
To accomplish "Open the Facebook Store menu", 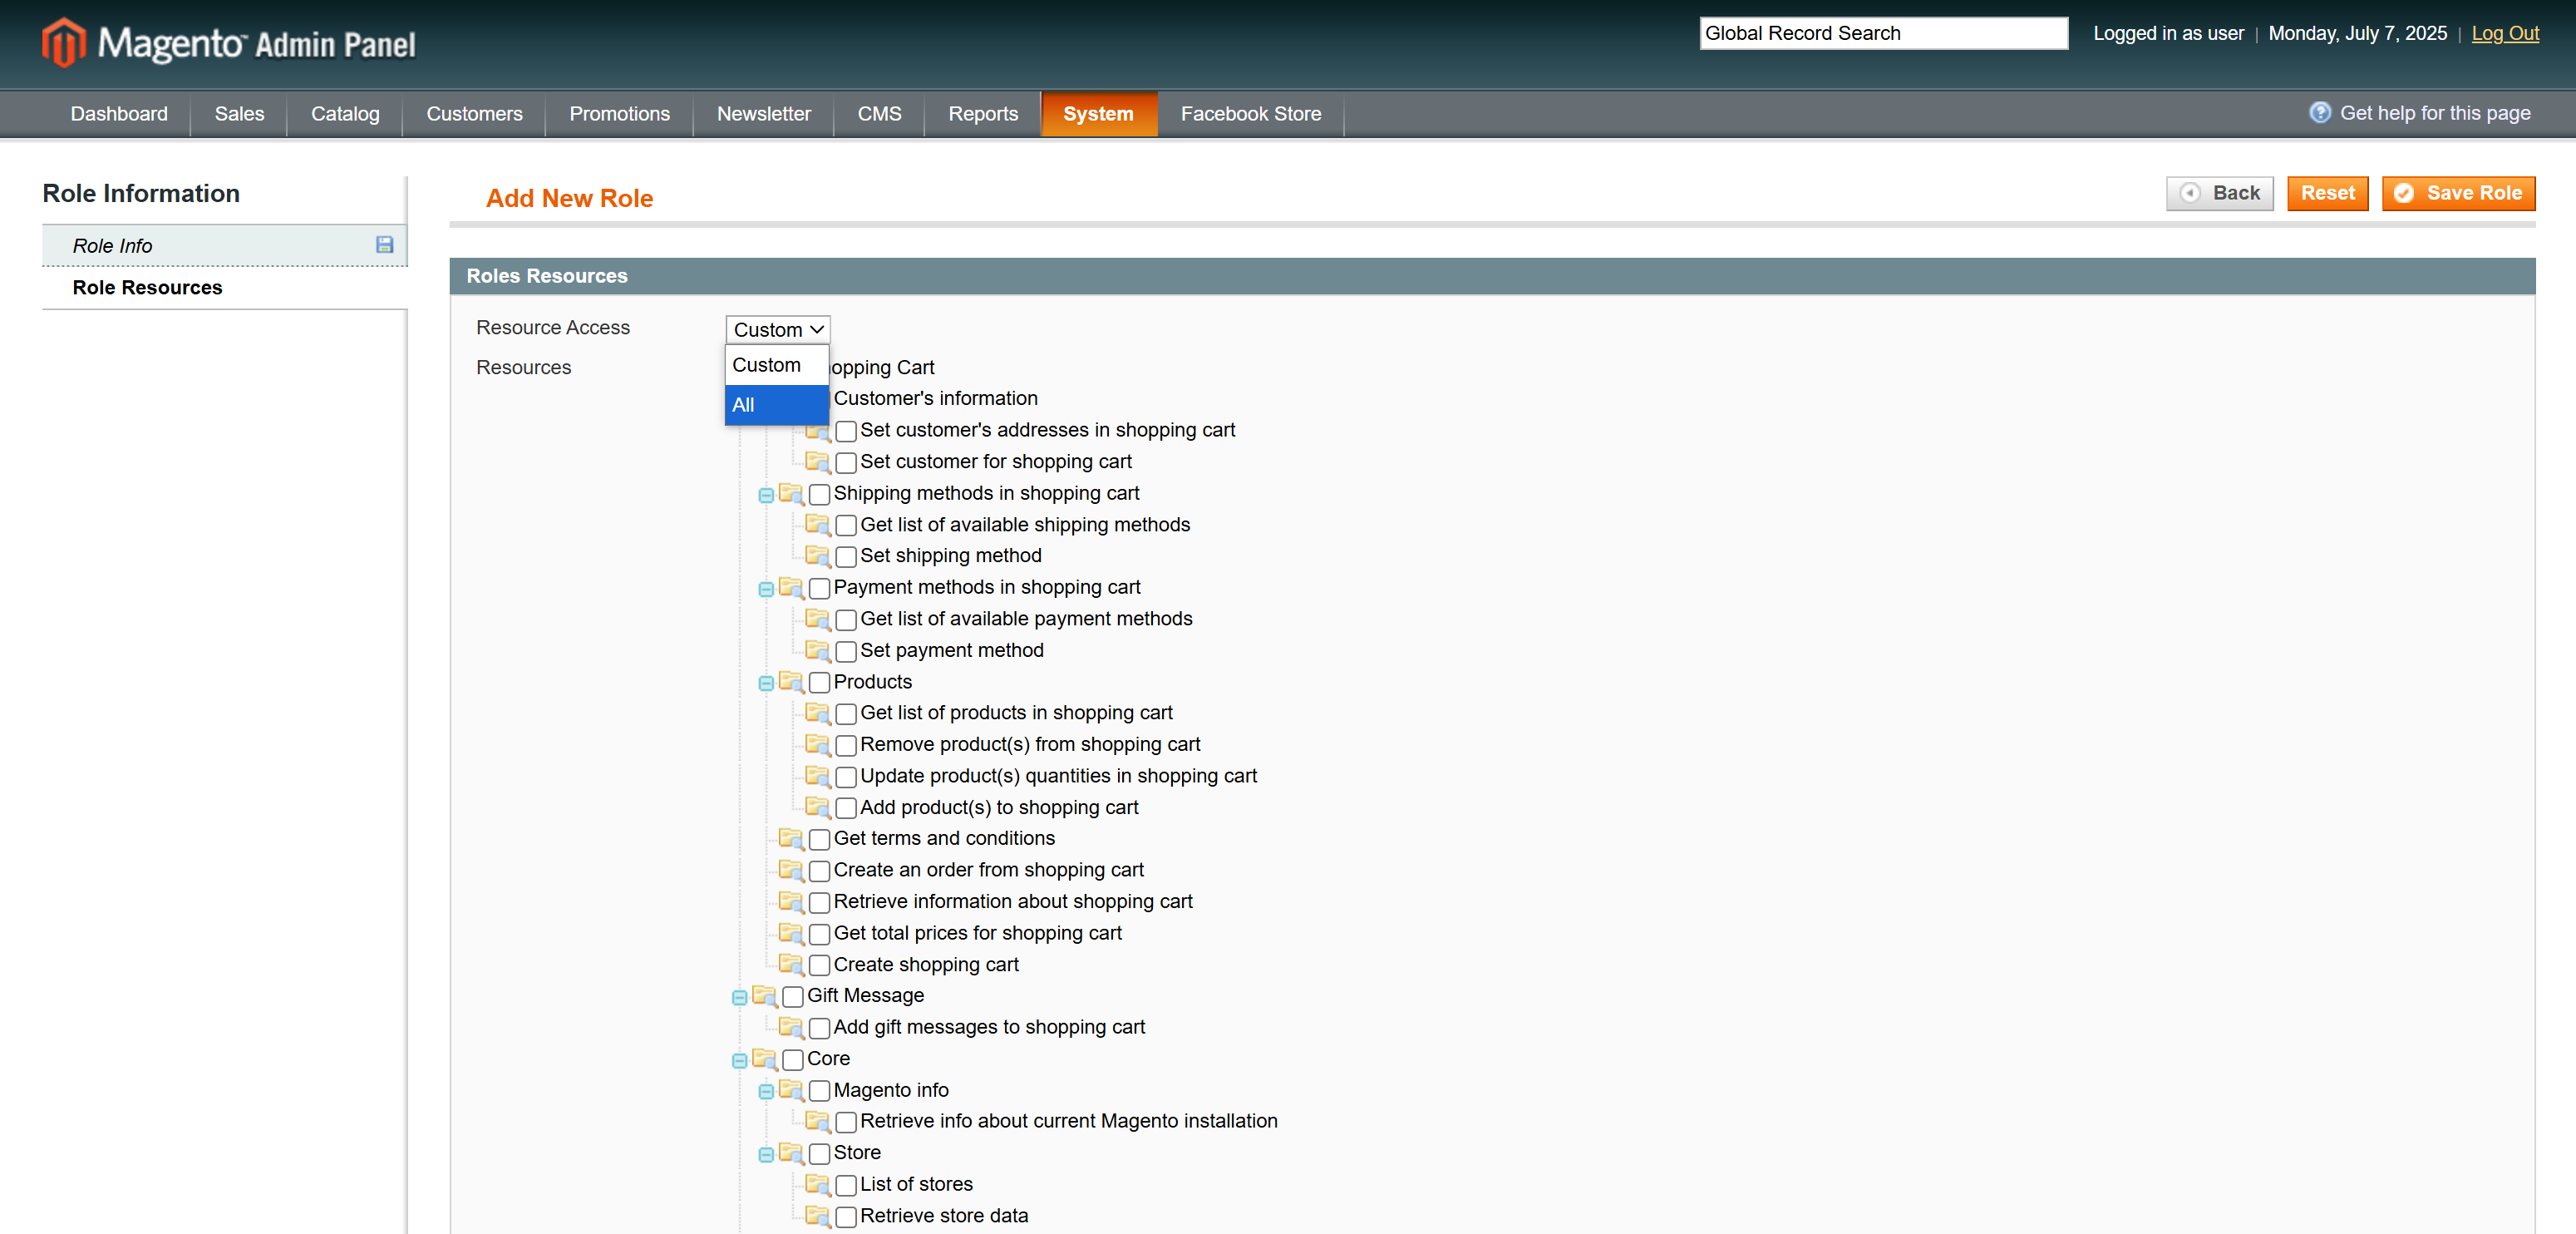I will point(1251,114).
